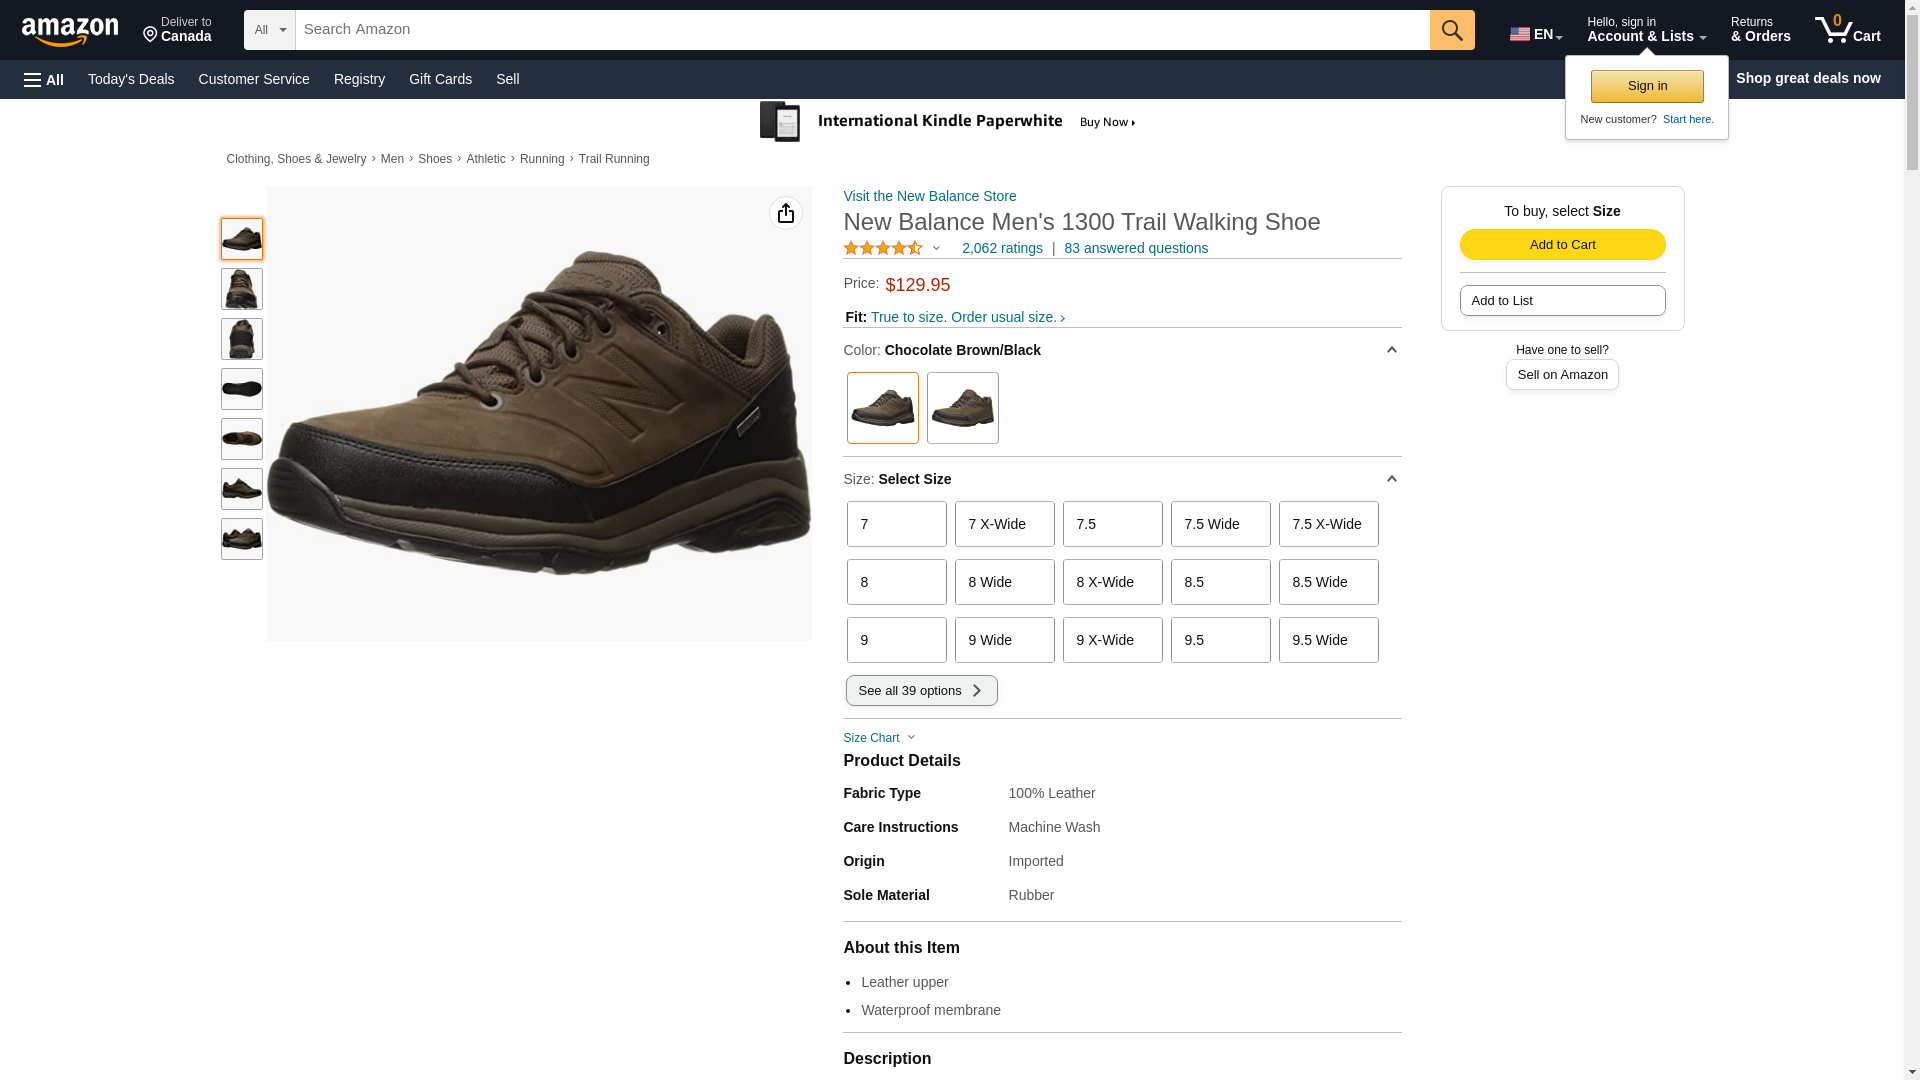Click the Deliver to Canada location icon
Screen dimensions: 1920x1080
(x=151, y=36)
